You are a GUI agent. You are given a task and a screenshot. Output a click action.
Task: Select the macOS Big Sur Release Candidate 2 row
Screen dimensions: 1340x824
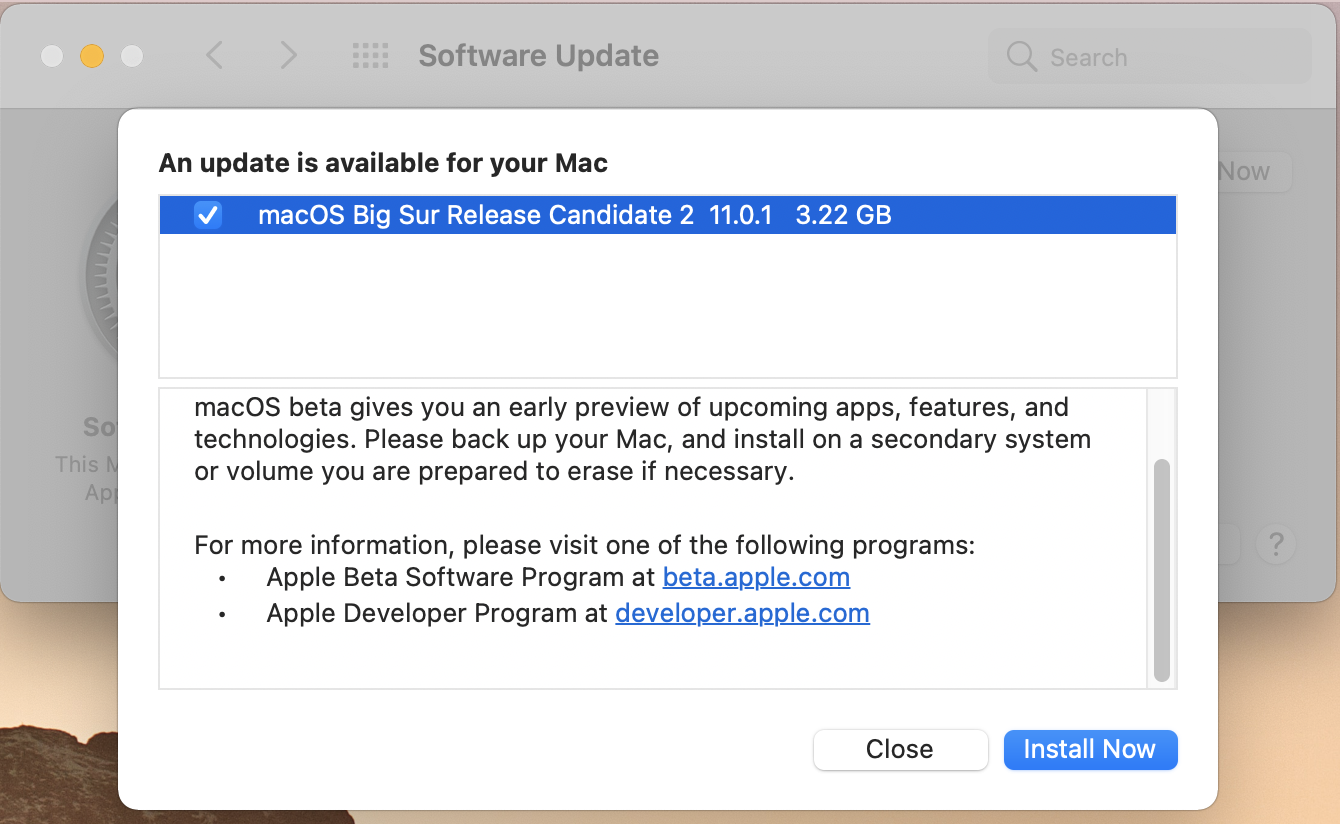coord(667,215)
